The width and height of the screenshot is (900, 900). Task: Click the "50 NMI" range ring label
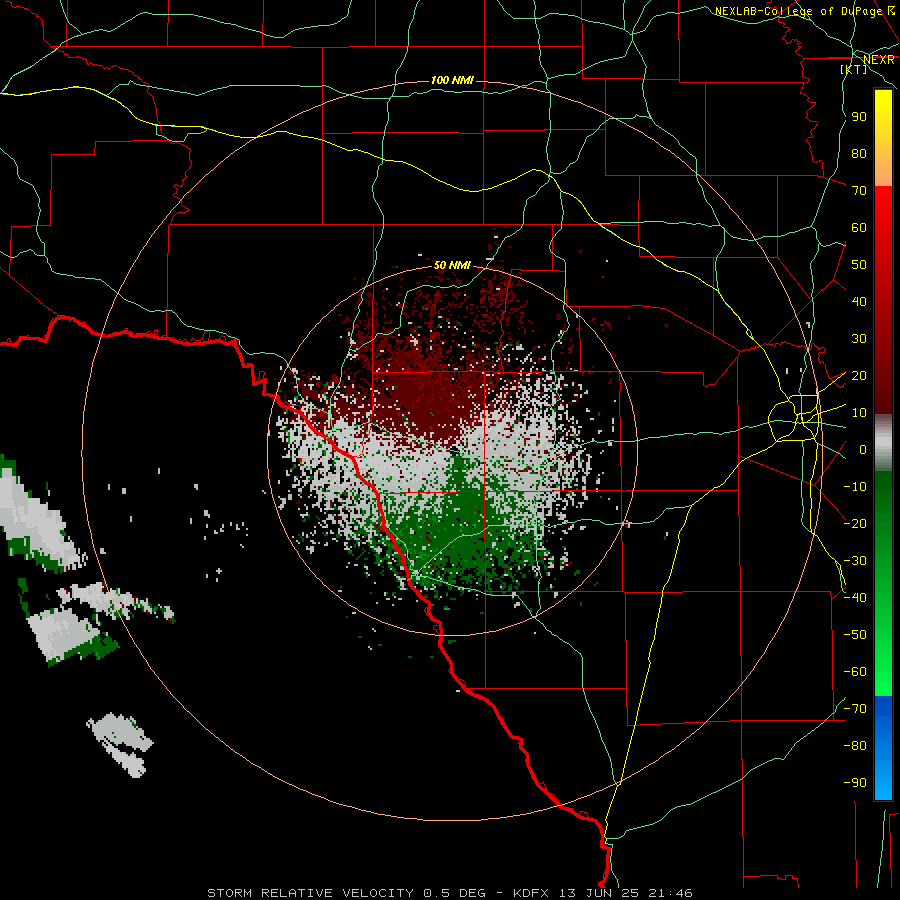coord(452,265)
